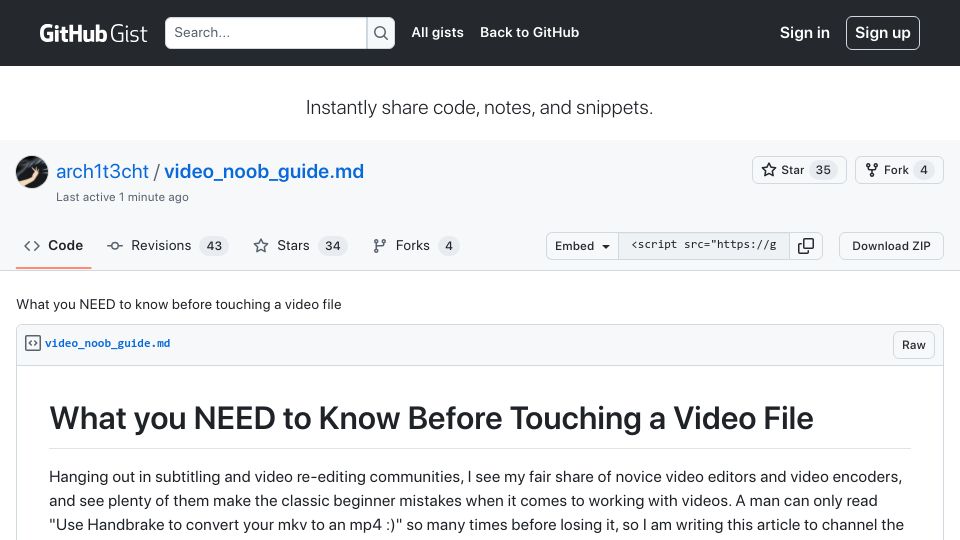960x540 pixels.
Task: View the fork count of 4
Action: coord(923,170)
